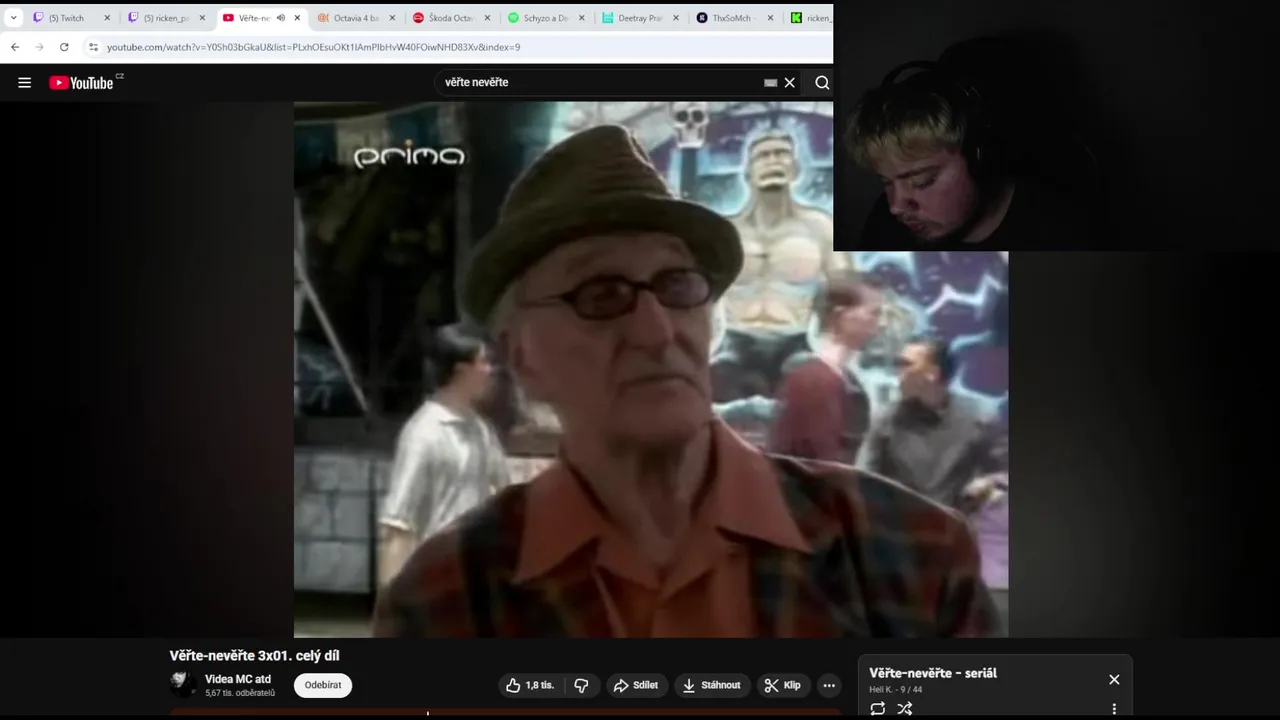Screen dimensions: 1280x720
Task: Close the Věřte-nevěřte playlist panel
Action: (1114, 680)
